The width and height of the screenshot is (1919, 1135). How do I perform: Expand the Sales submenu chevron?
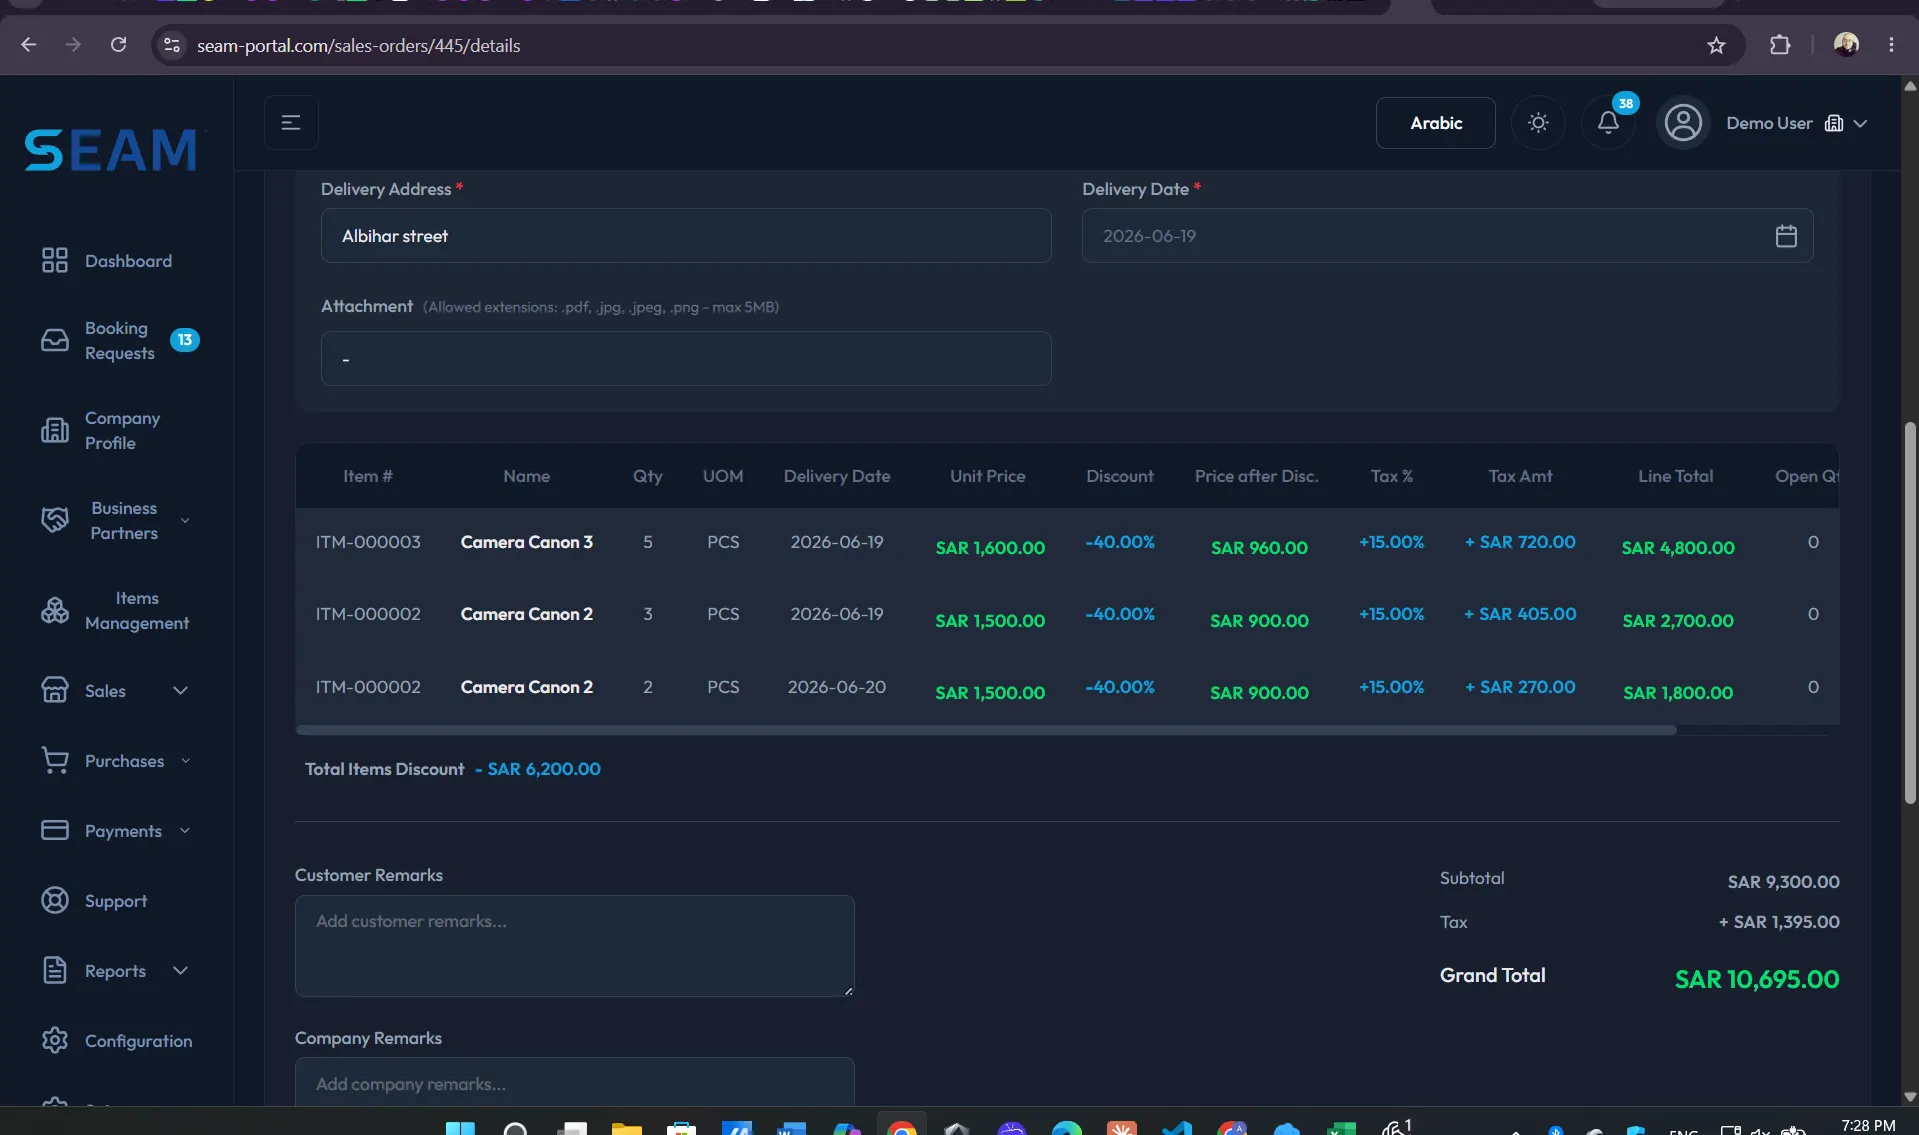[x=180, y=690]
